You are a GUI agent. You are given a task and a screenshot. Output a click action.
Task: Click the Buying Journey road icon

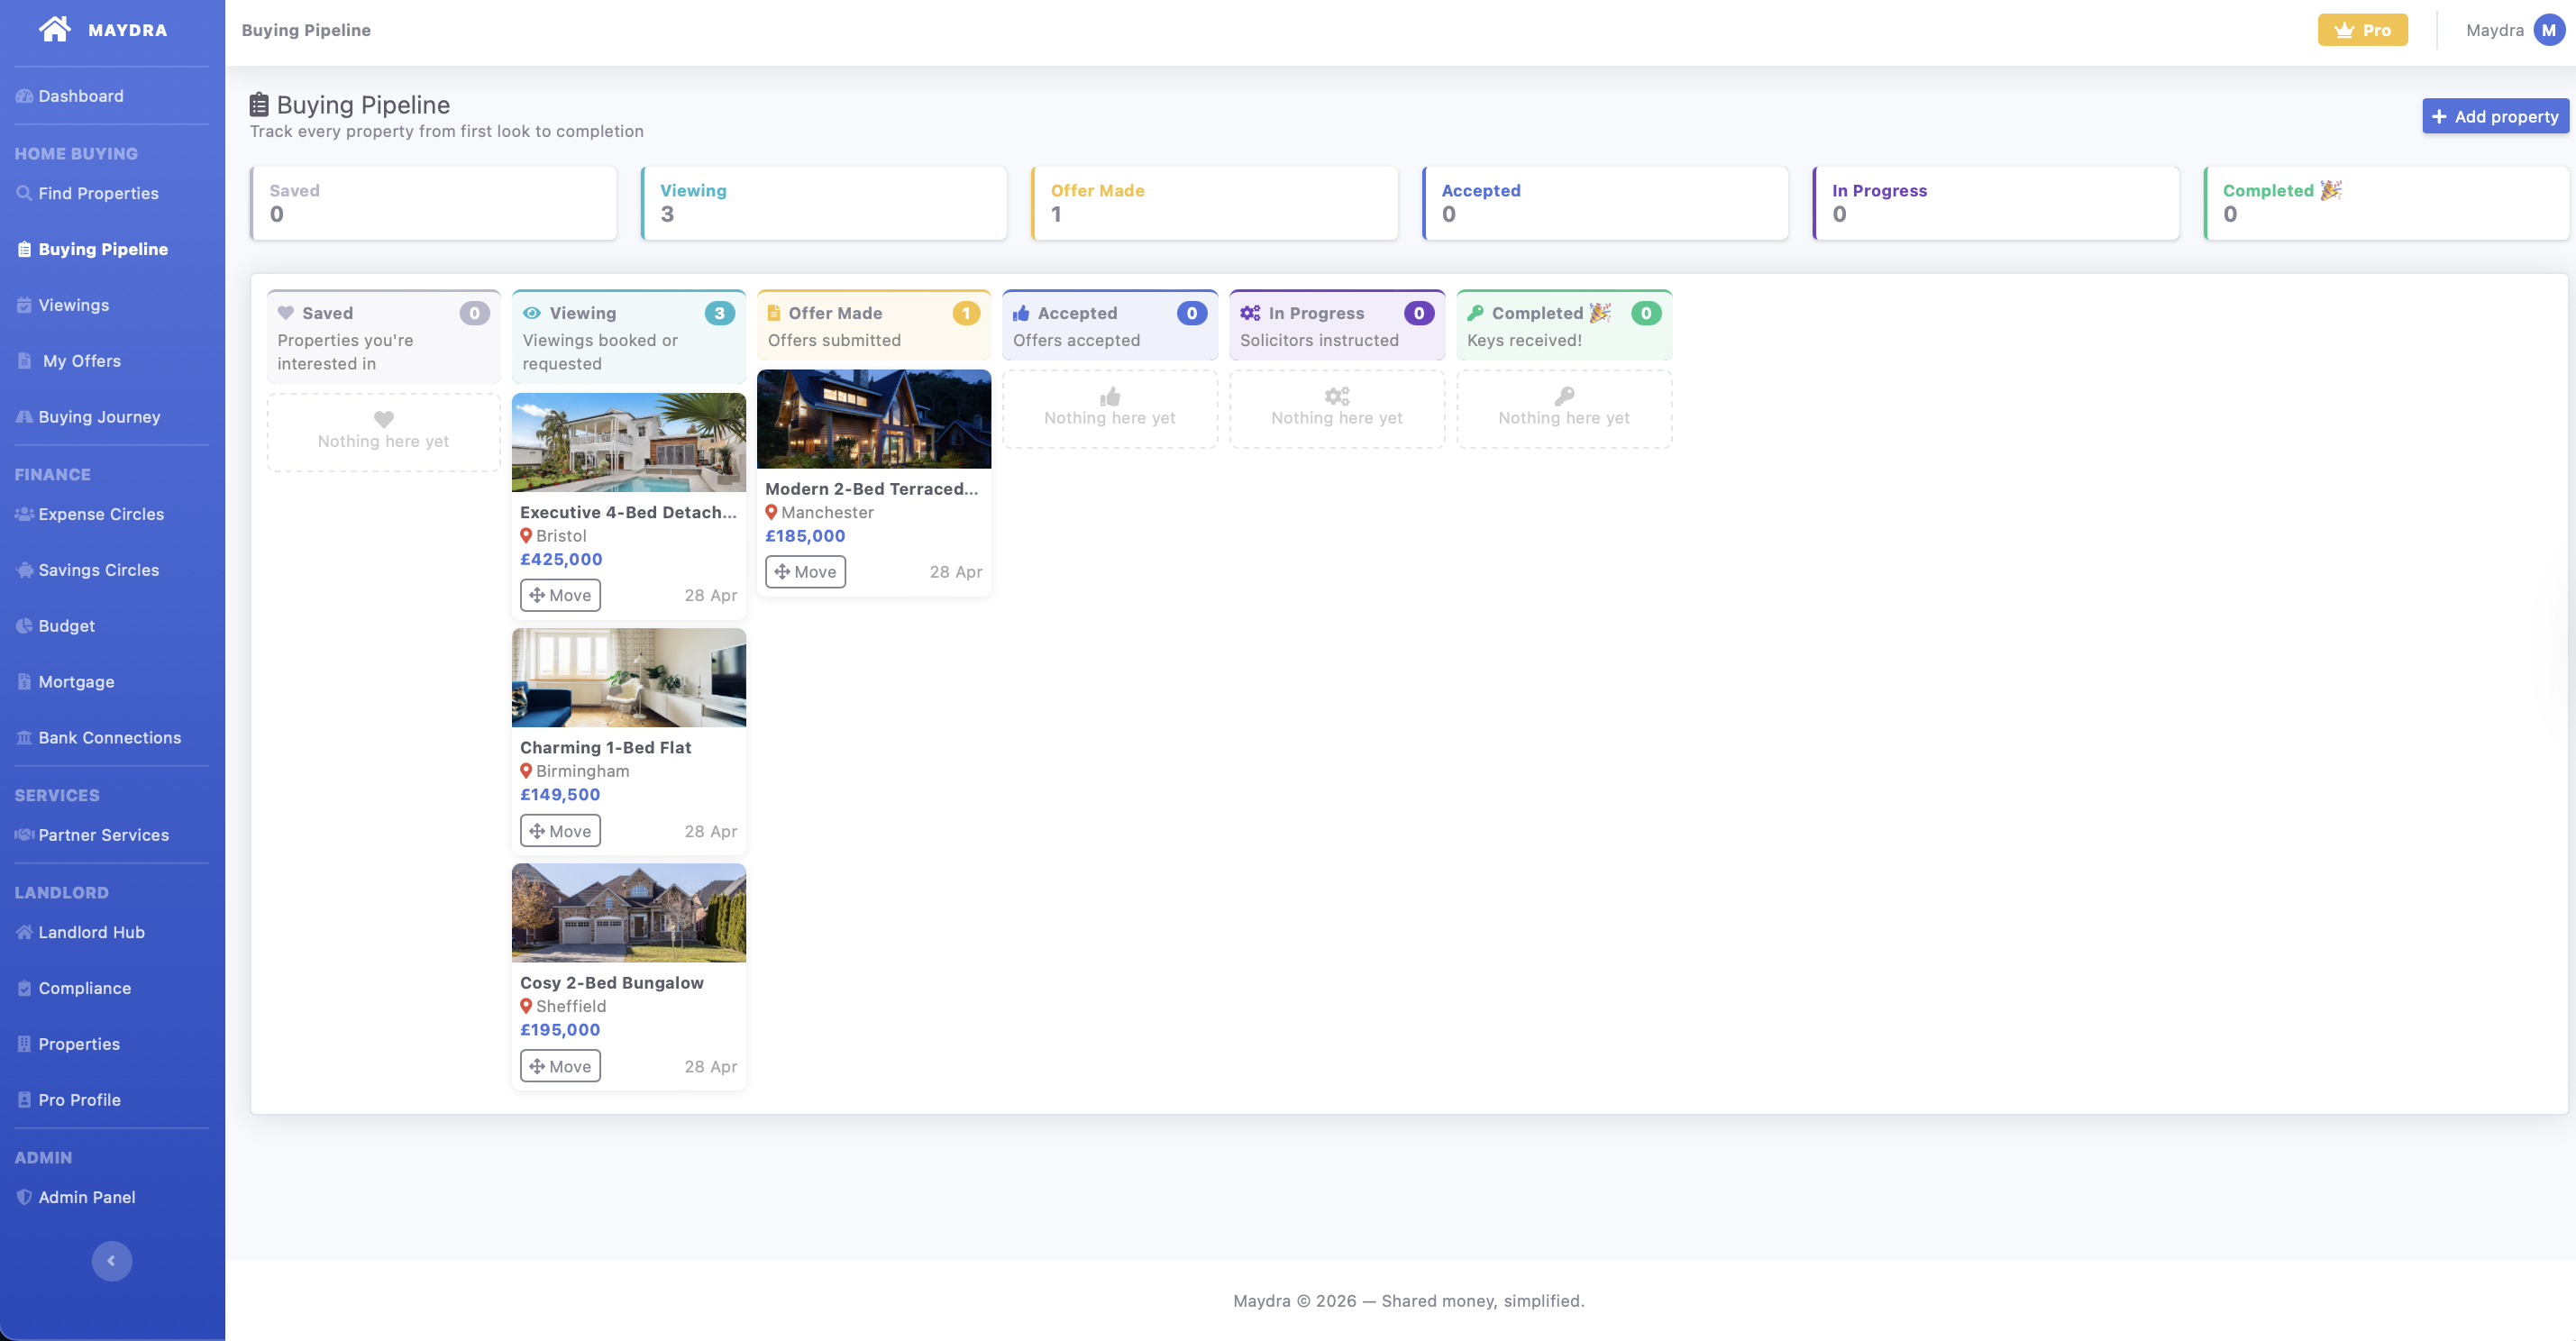(x=24, y=417)
